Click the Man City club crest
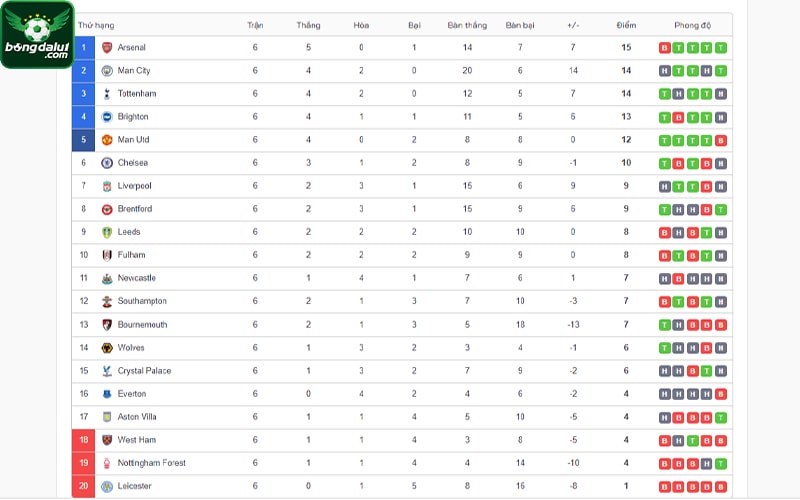Screen dimensions: 800x500 click(107, 70)
